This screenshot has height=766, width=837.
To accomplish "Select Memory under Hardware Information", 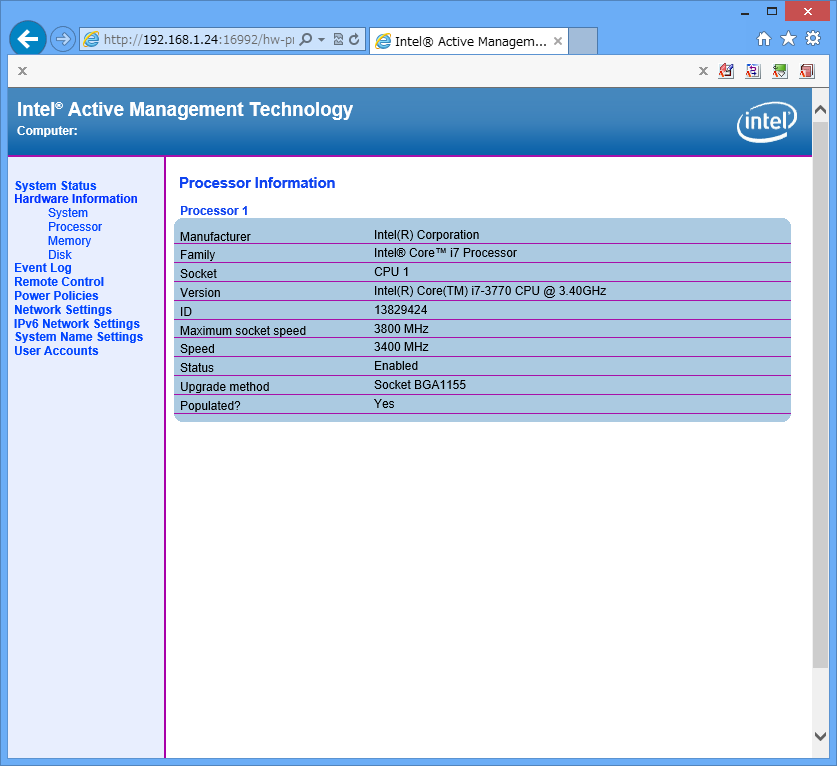I will pos(69,241).
